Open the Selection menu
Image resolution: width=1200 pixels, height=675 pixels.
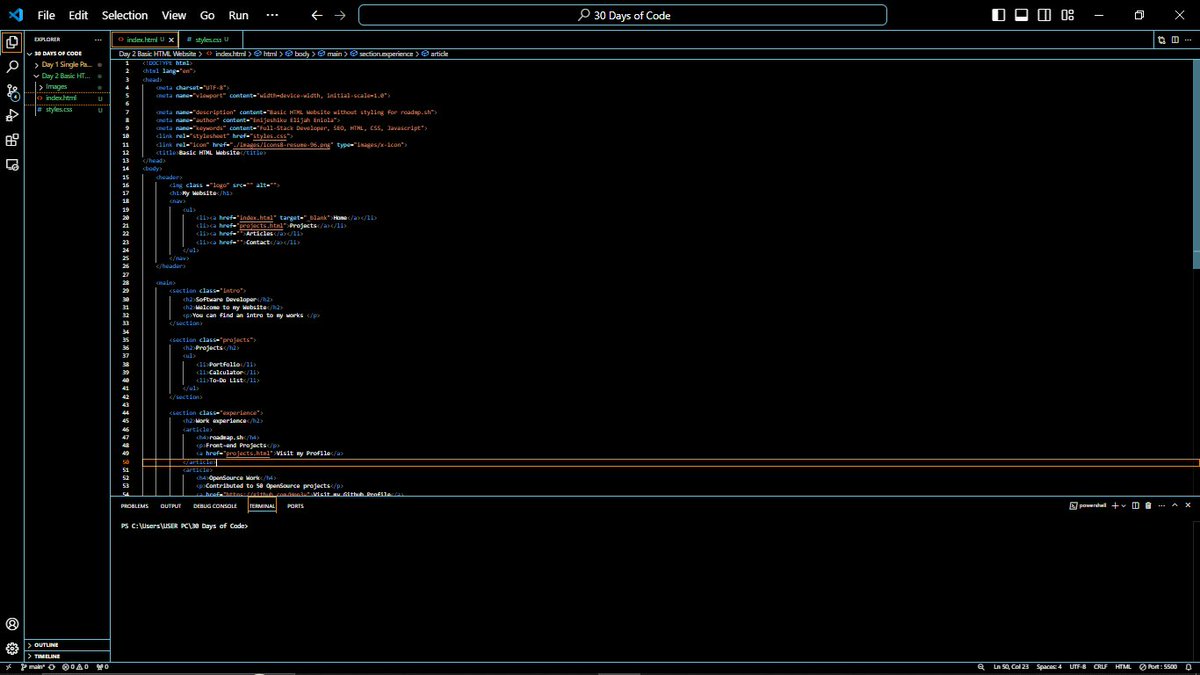click(125, 15)
